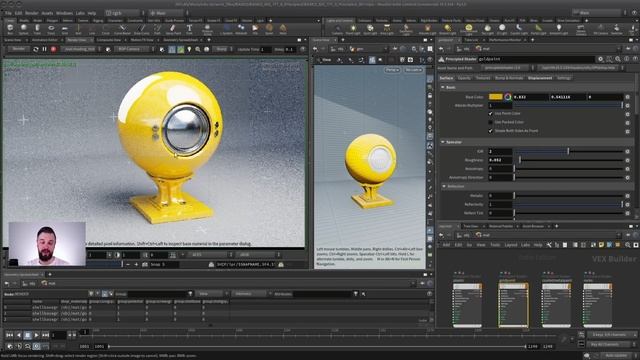The width and height of the screenshot is (640, 360).
Task: Click the yellow Base Color swatch
Action: (x=496, y=97)
